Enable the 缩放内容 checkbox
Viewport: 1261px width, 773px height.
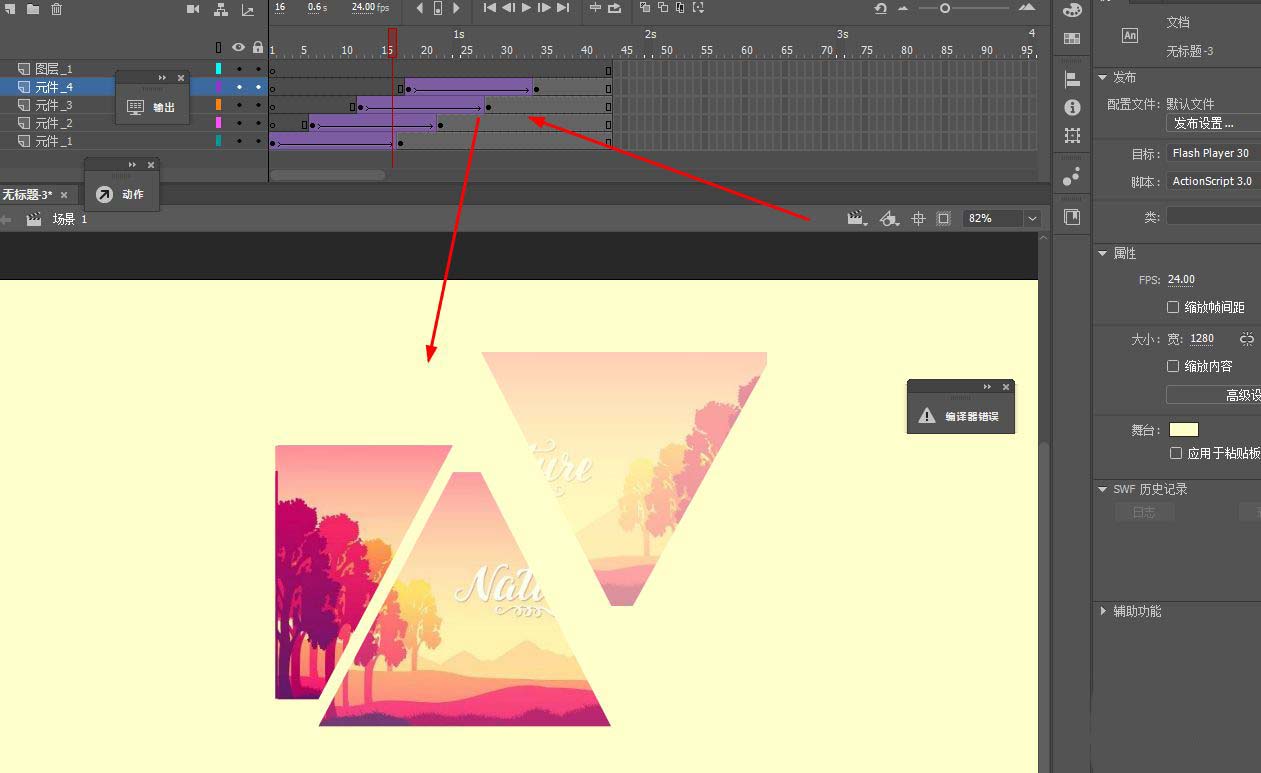coord(1173,366)
